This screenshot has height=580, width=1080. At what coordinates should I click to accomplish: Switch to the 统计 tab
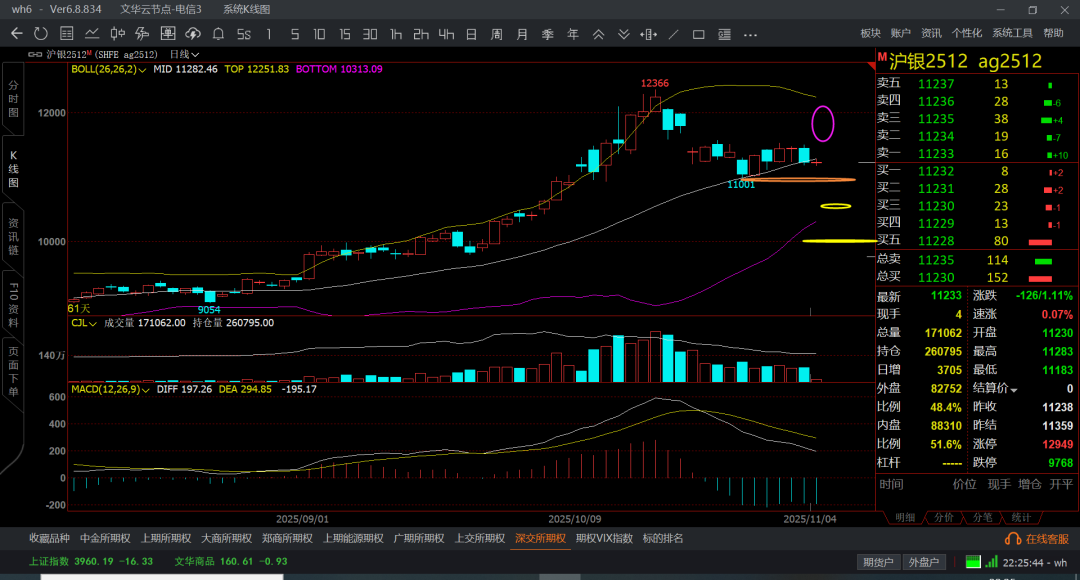coord(1021,517)
